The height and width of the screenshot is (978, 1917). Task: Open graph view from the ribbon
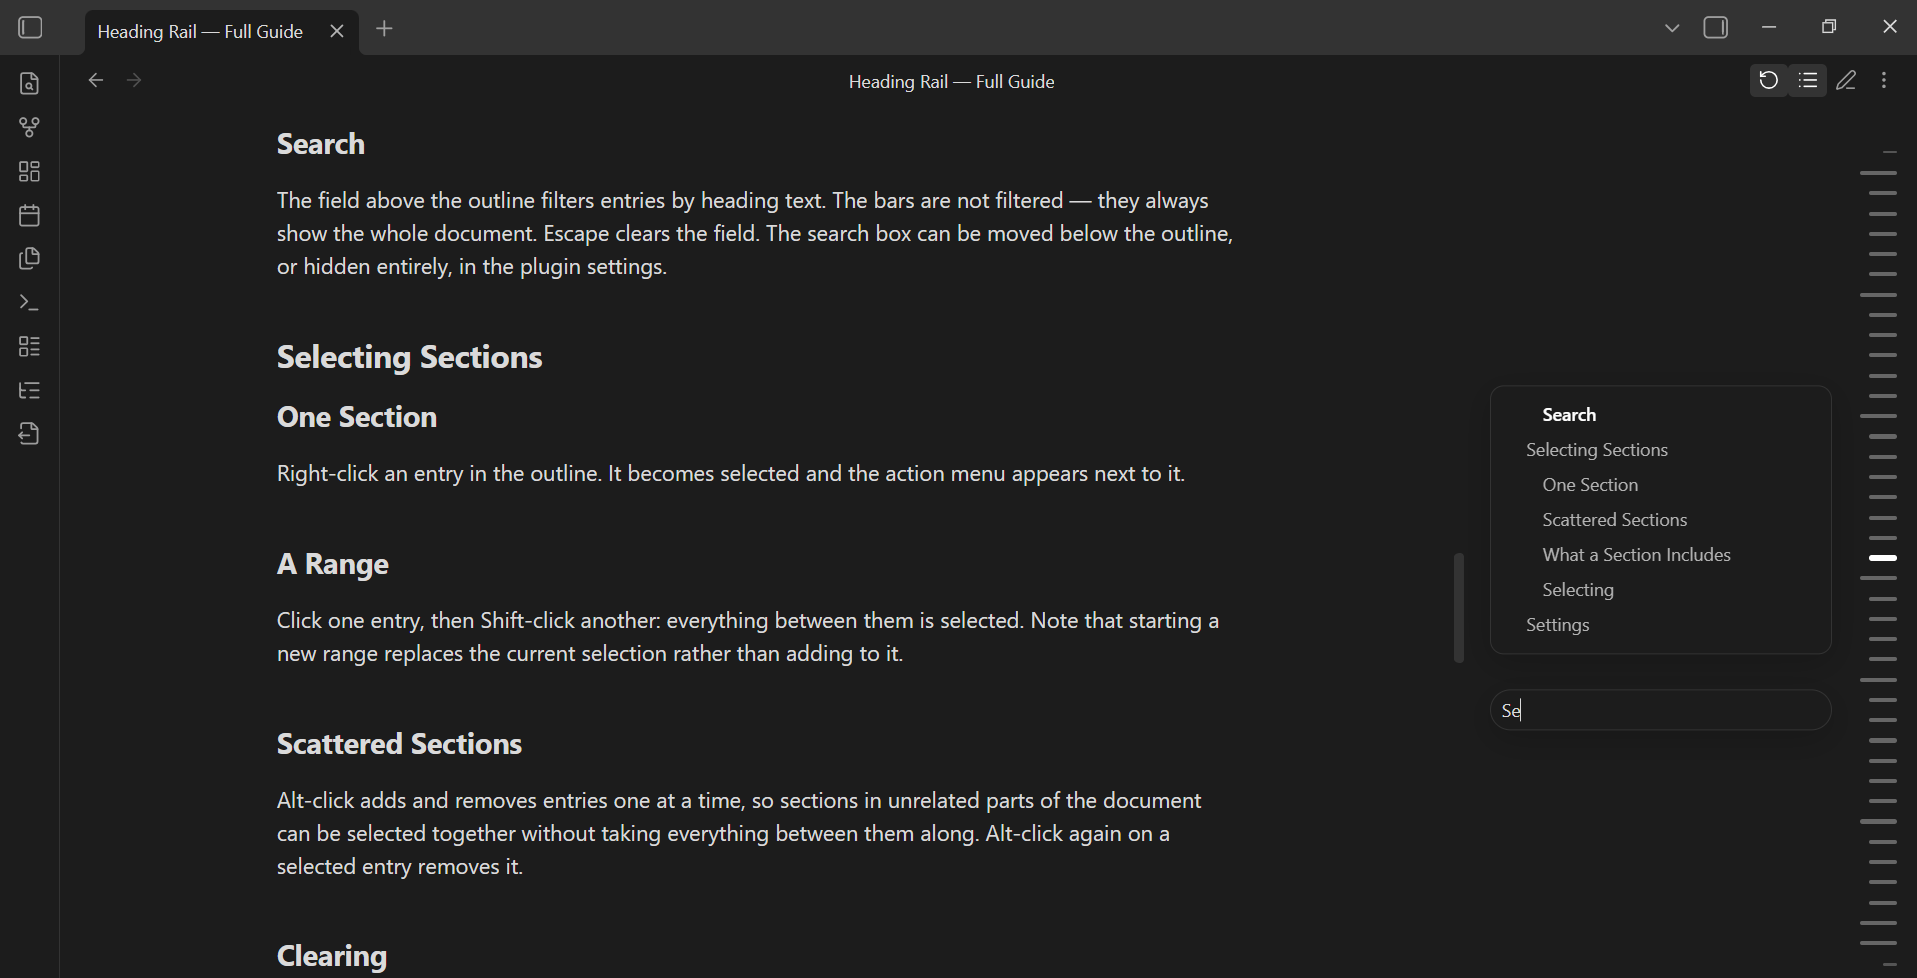pyautogui.click(x=30, y=128)
